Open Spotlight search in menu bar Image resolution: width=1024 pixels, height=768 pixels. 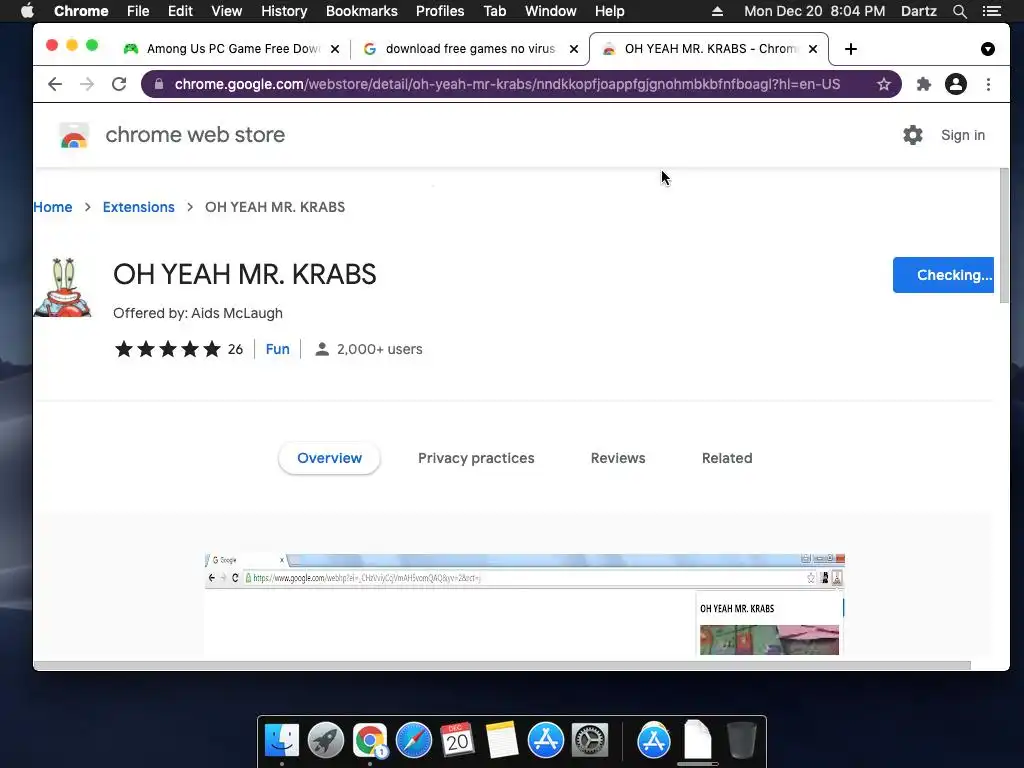959,11
